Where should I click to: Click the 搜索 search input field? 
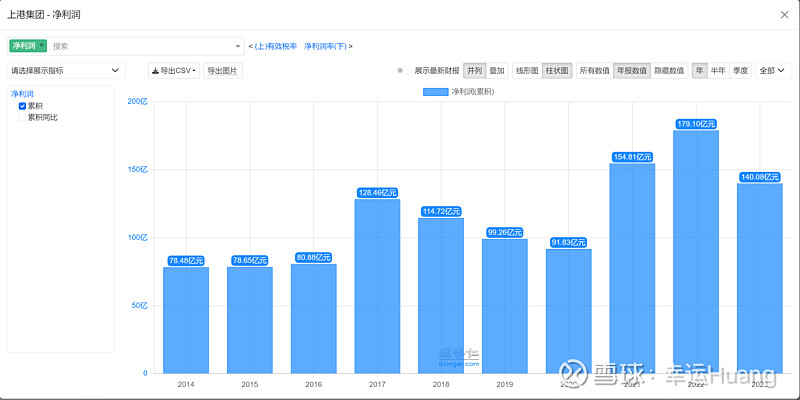[140, 46]
